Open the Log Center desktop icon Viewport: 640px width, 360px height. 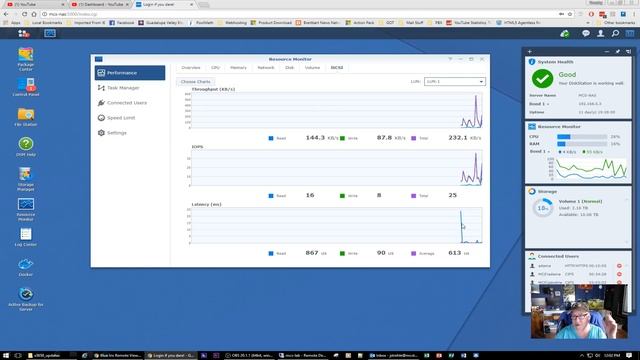coord(26,237)
